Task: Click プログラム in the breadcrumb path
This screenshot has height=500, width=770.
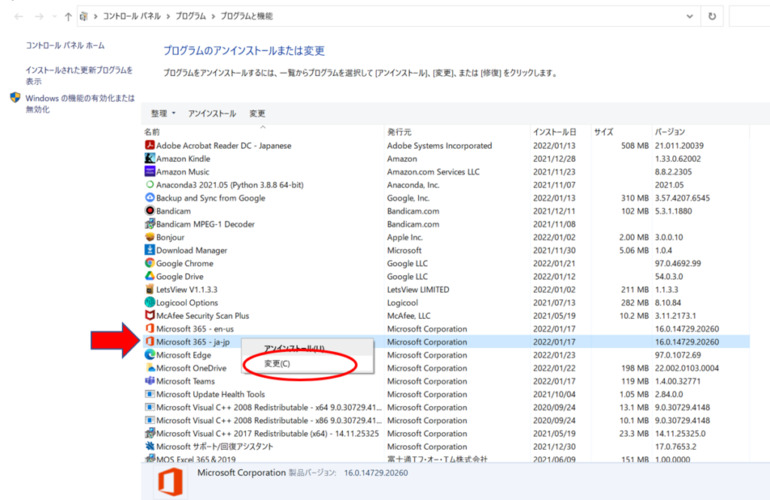Action: 191,16
